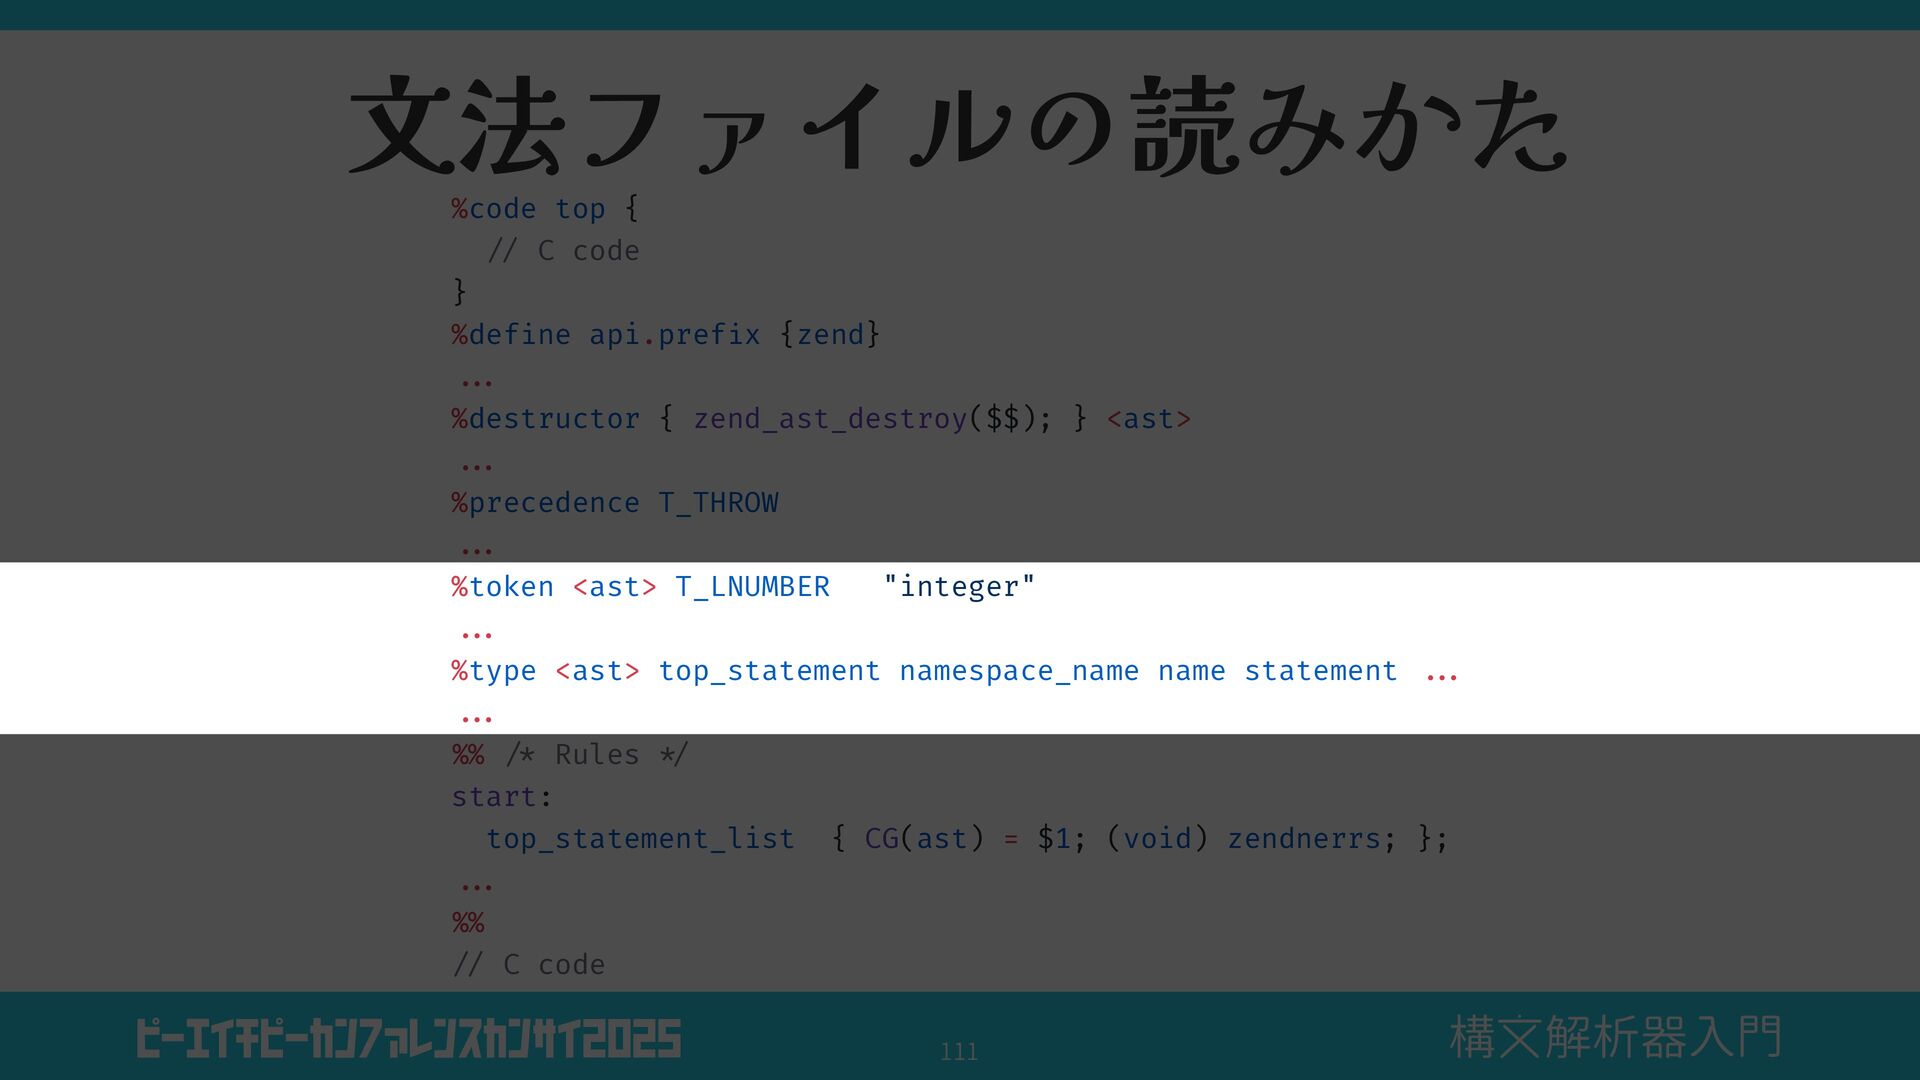Click the ピーエイチピーカンファレンスカンサイ2025 footer logo
The image size is (1920, 1080).
click(409, 1039)
